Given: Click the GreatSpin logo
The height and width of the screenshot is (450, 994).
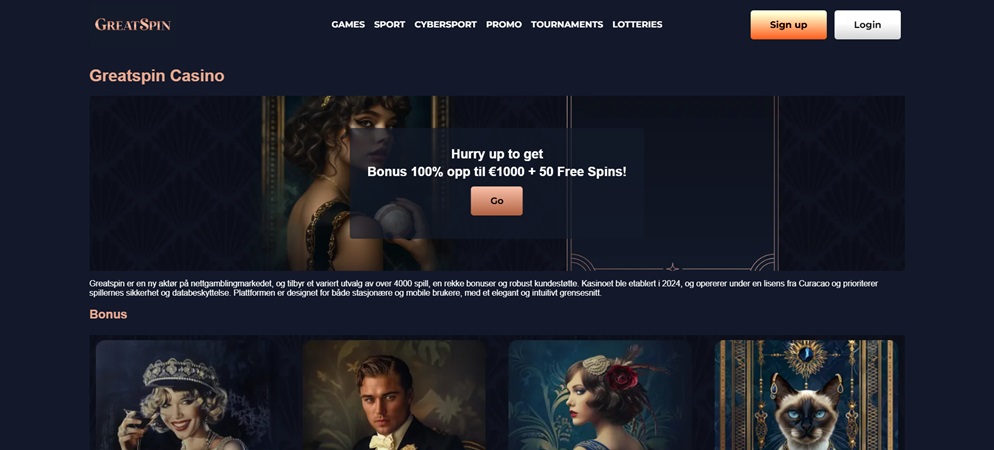Looking at the screenshot, I should tap(132, 25).
